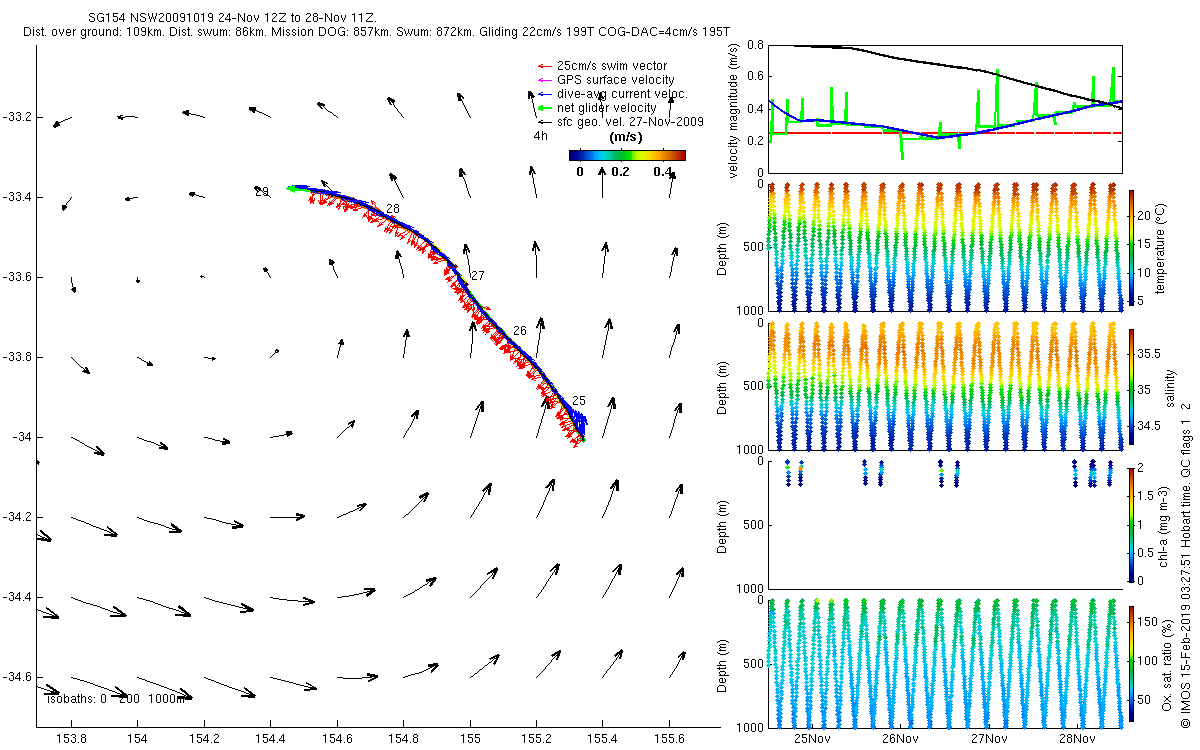Click the black sfc geo. vel. legend arrow
The image size is (1200, 750).
tap(544, 121)
